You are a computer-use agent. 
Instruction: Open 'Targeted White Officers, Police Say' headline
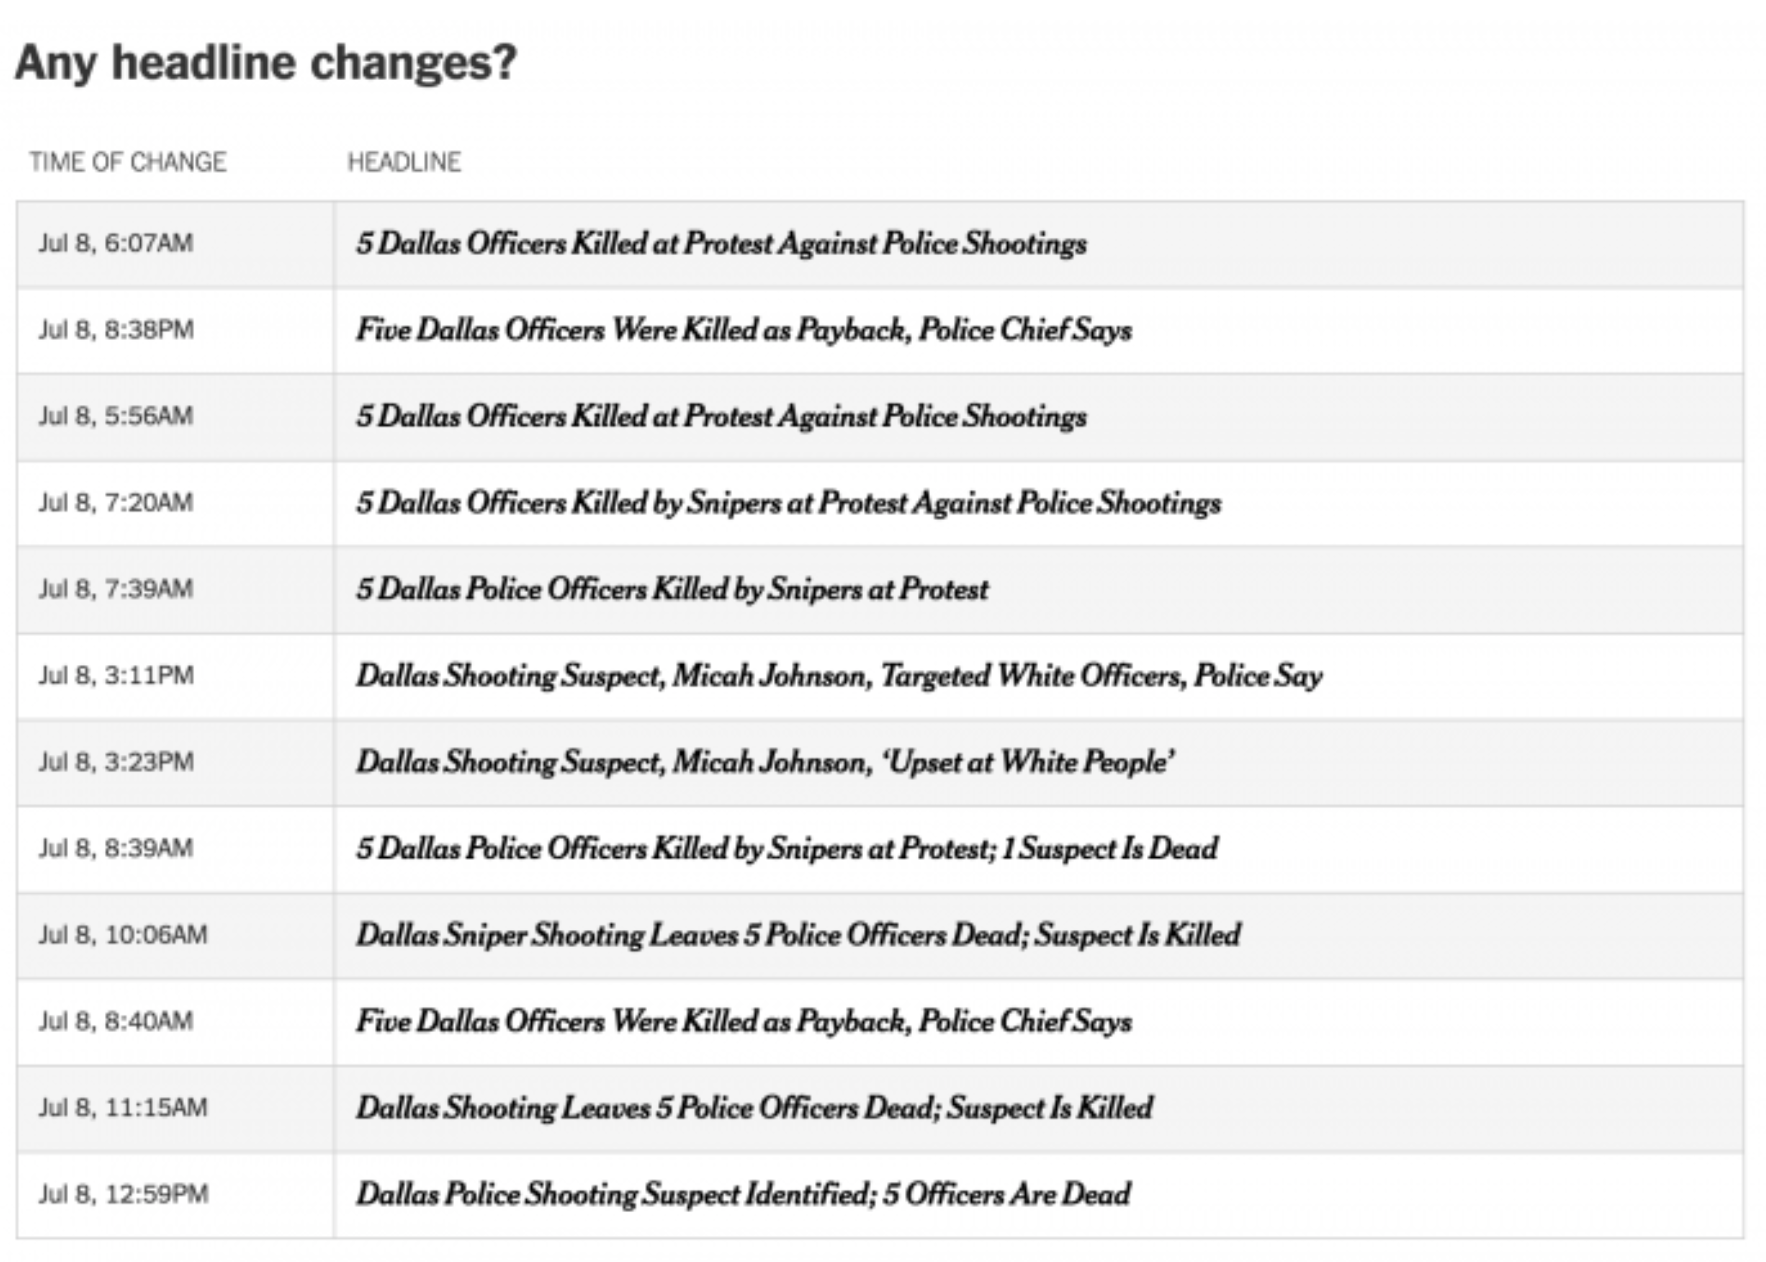(839, 676)
